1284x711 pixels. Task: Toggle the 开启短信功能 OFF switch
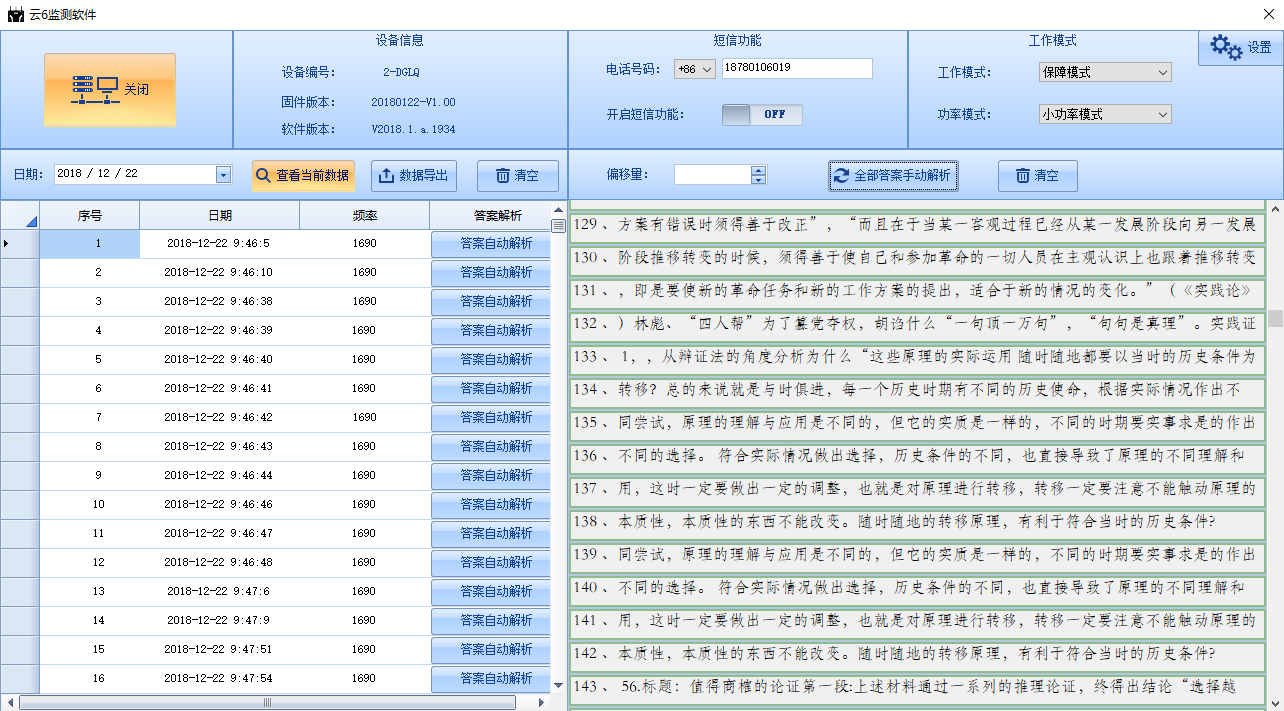762,114
